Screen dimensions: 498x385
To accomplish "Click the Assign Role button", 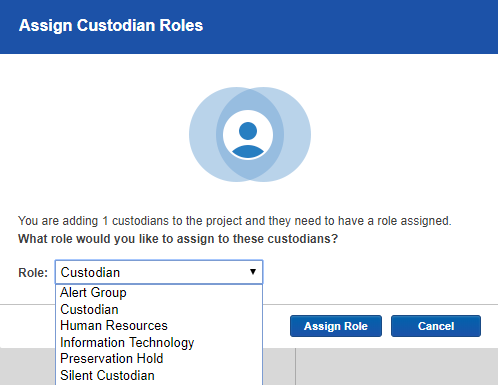I will [336, 326].
